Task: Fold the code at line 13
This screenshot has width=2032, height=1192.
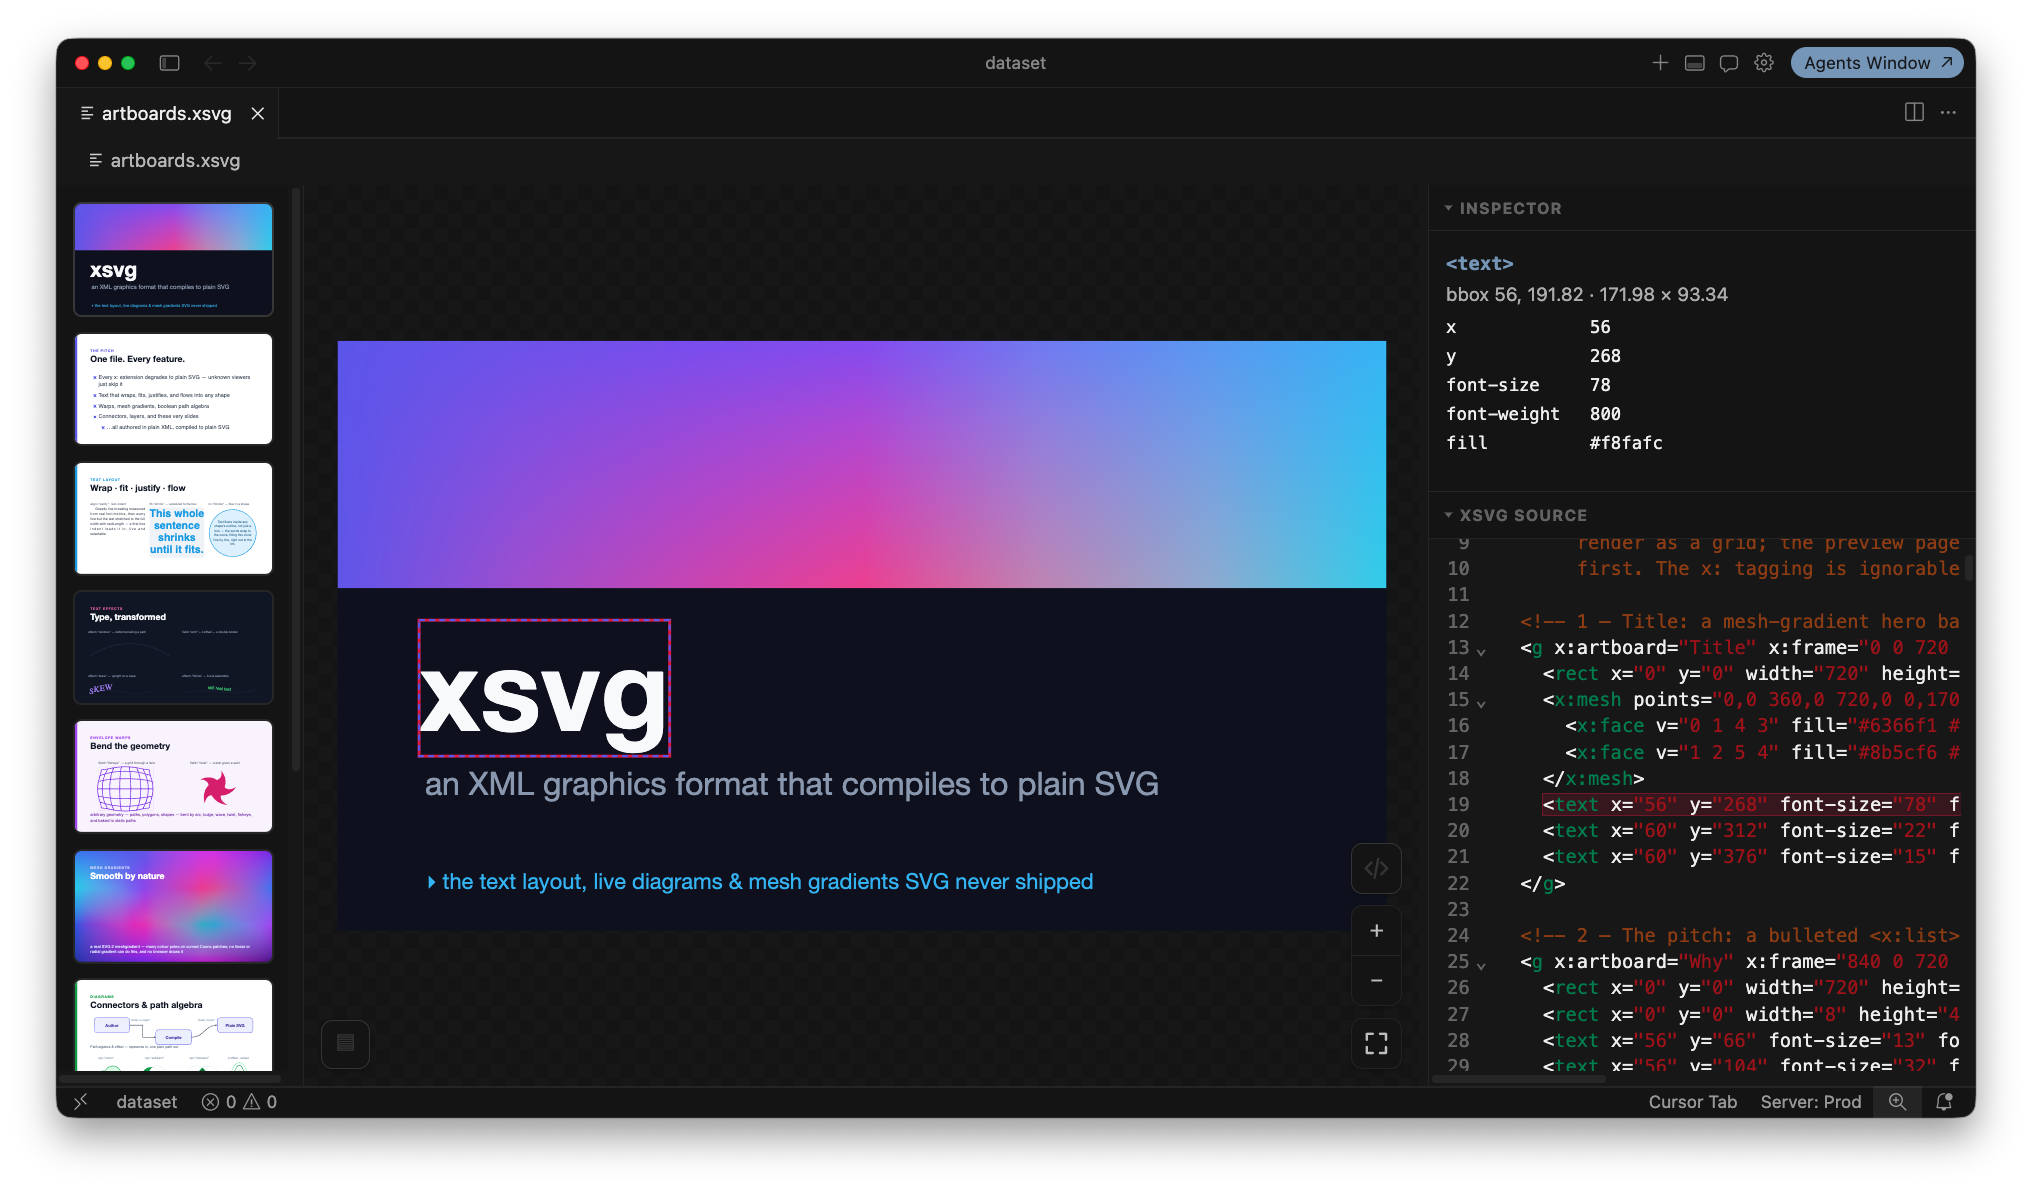Action: point(1481,652)
